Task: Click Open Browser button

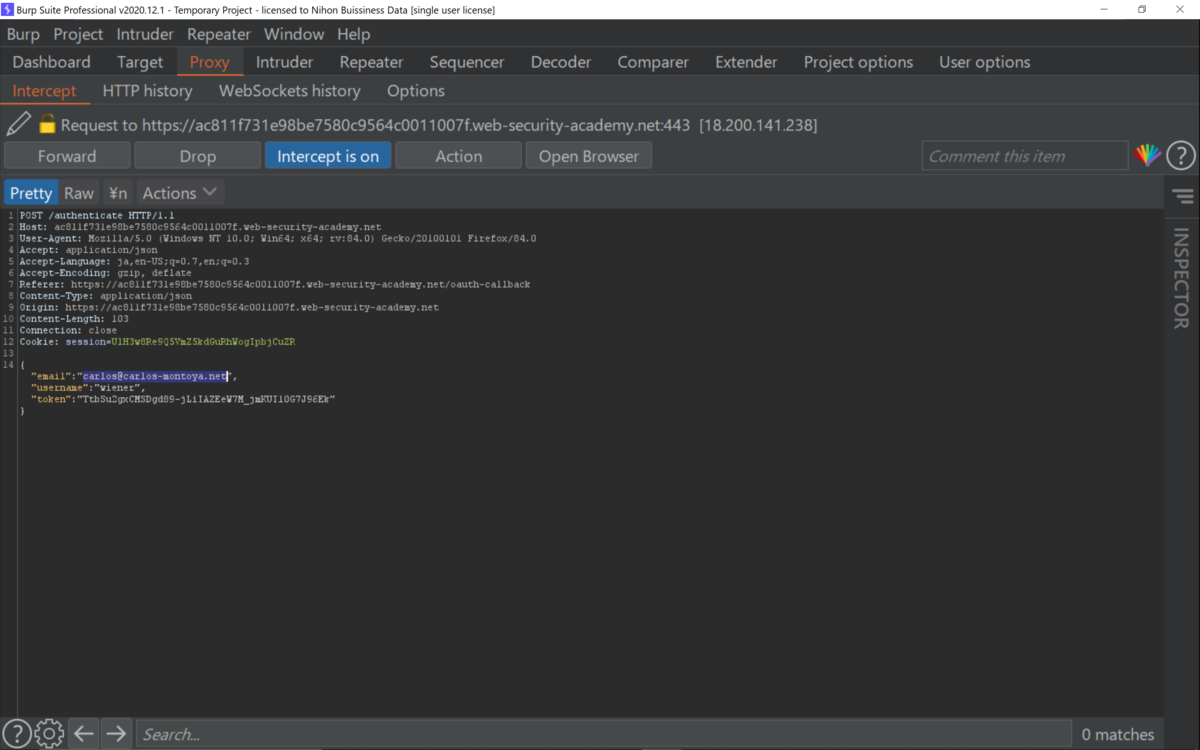Action: coord(589,156)
